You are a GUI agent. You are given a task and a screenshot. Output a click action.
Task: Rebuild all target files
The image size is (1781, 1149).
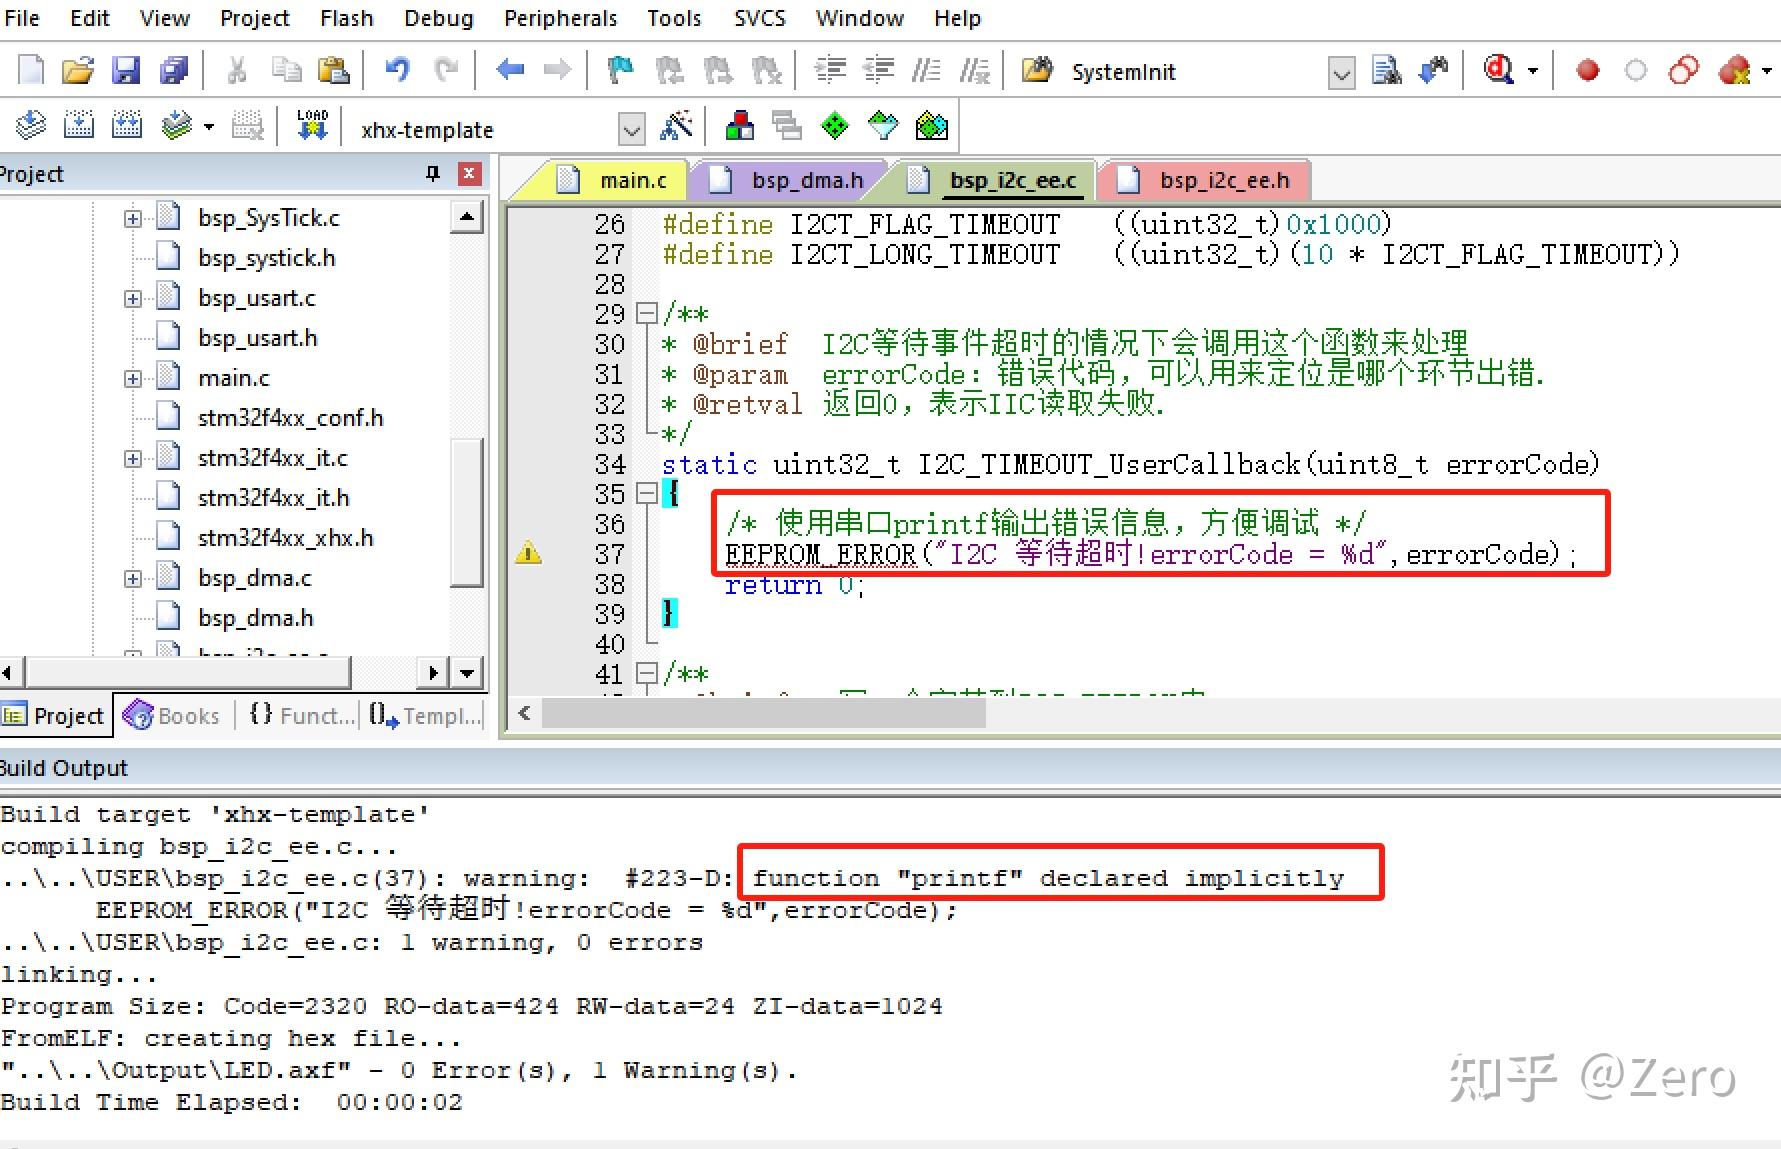(x=126, y=124)
